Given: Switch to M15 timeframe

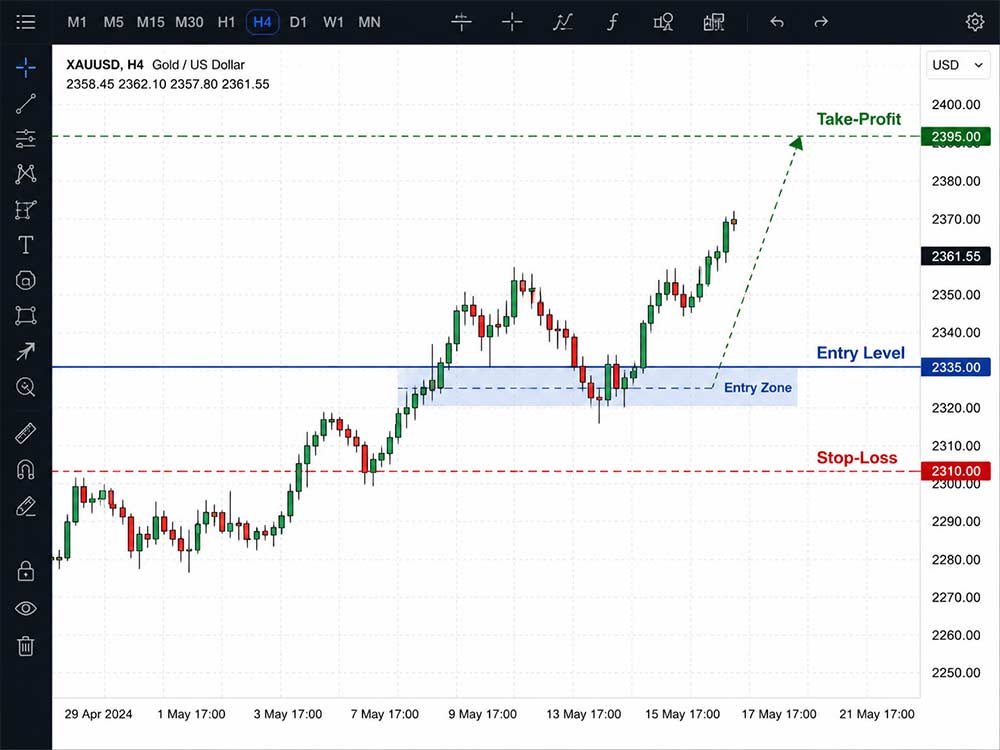Looking at the screenshot, I should click(151, 22).
